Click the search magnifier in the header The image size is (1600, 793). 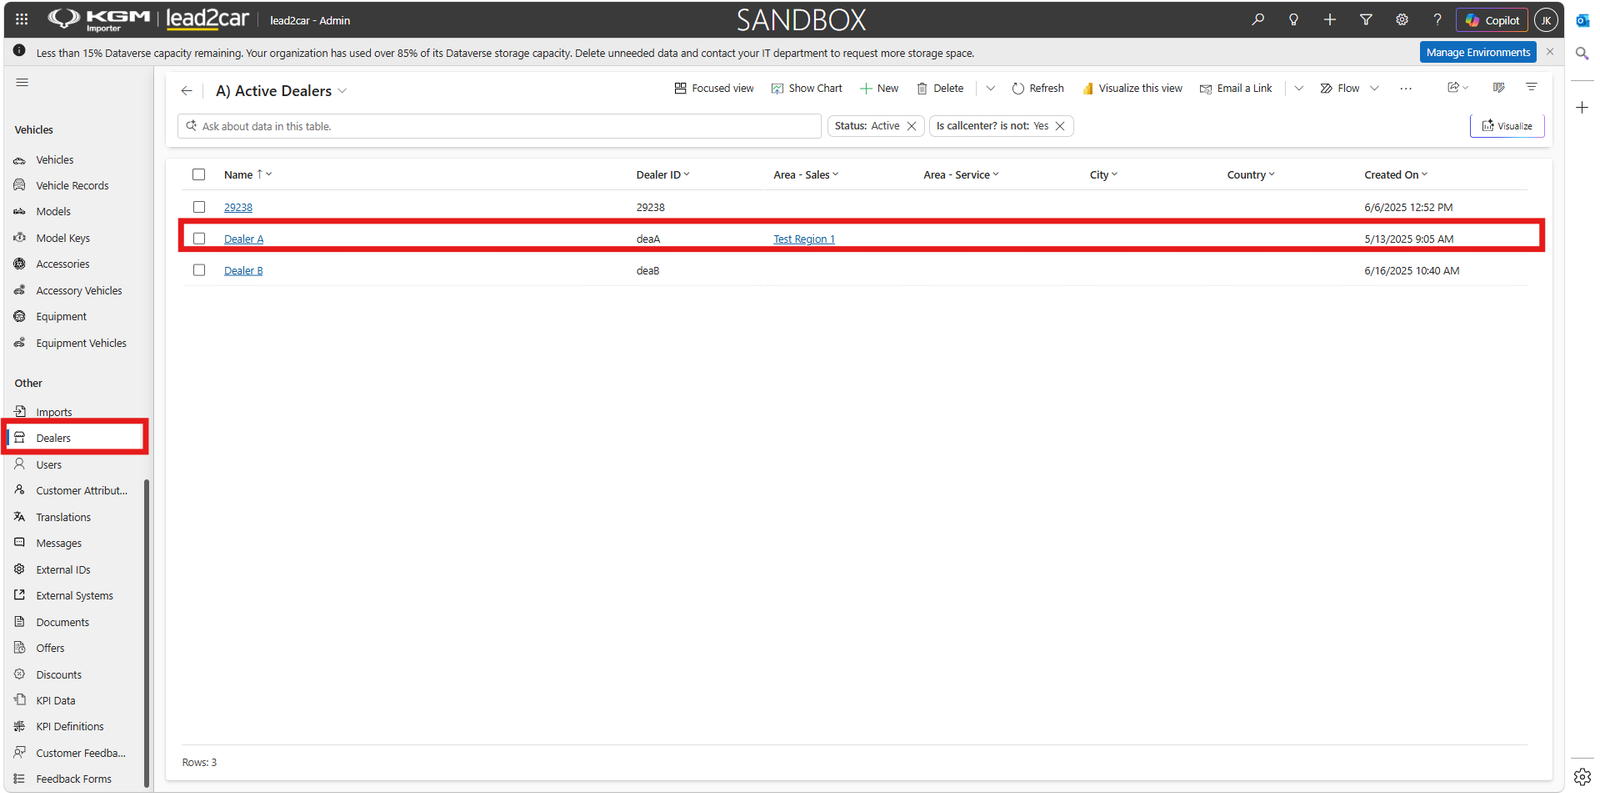(x=1258, y=19)
